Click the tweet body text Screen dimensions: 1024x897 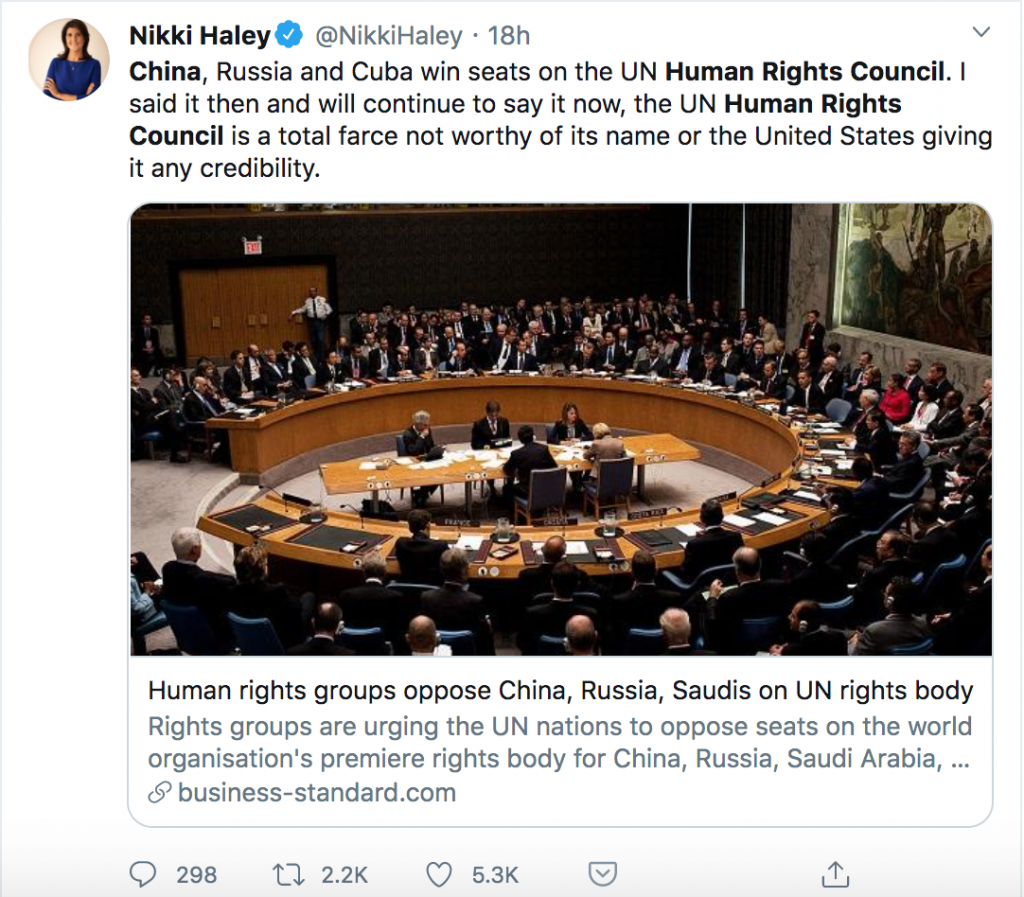(x=560, y=119)
